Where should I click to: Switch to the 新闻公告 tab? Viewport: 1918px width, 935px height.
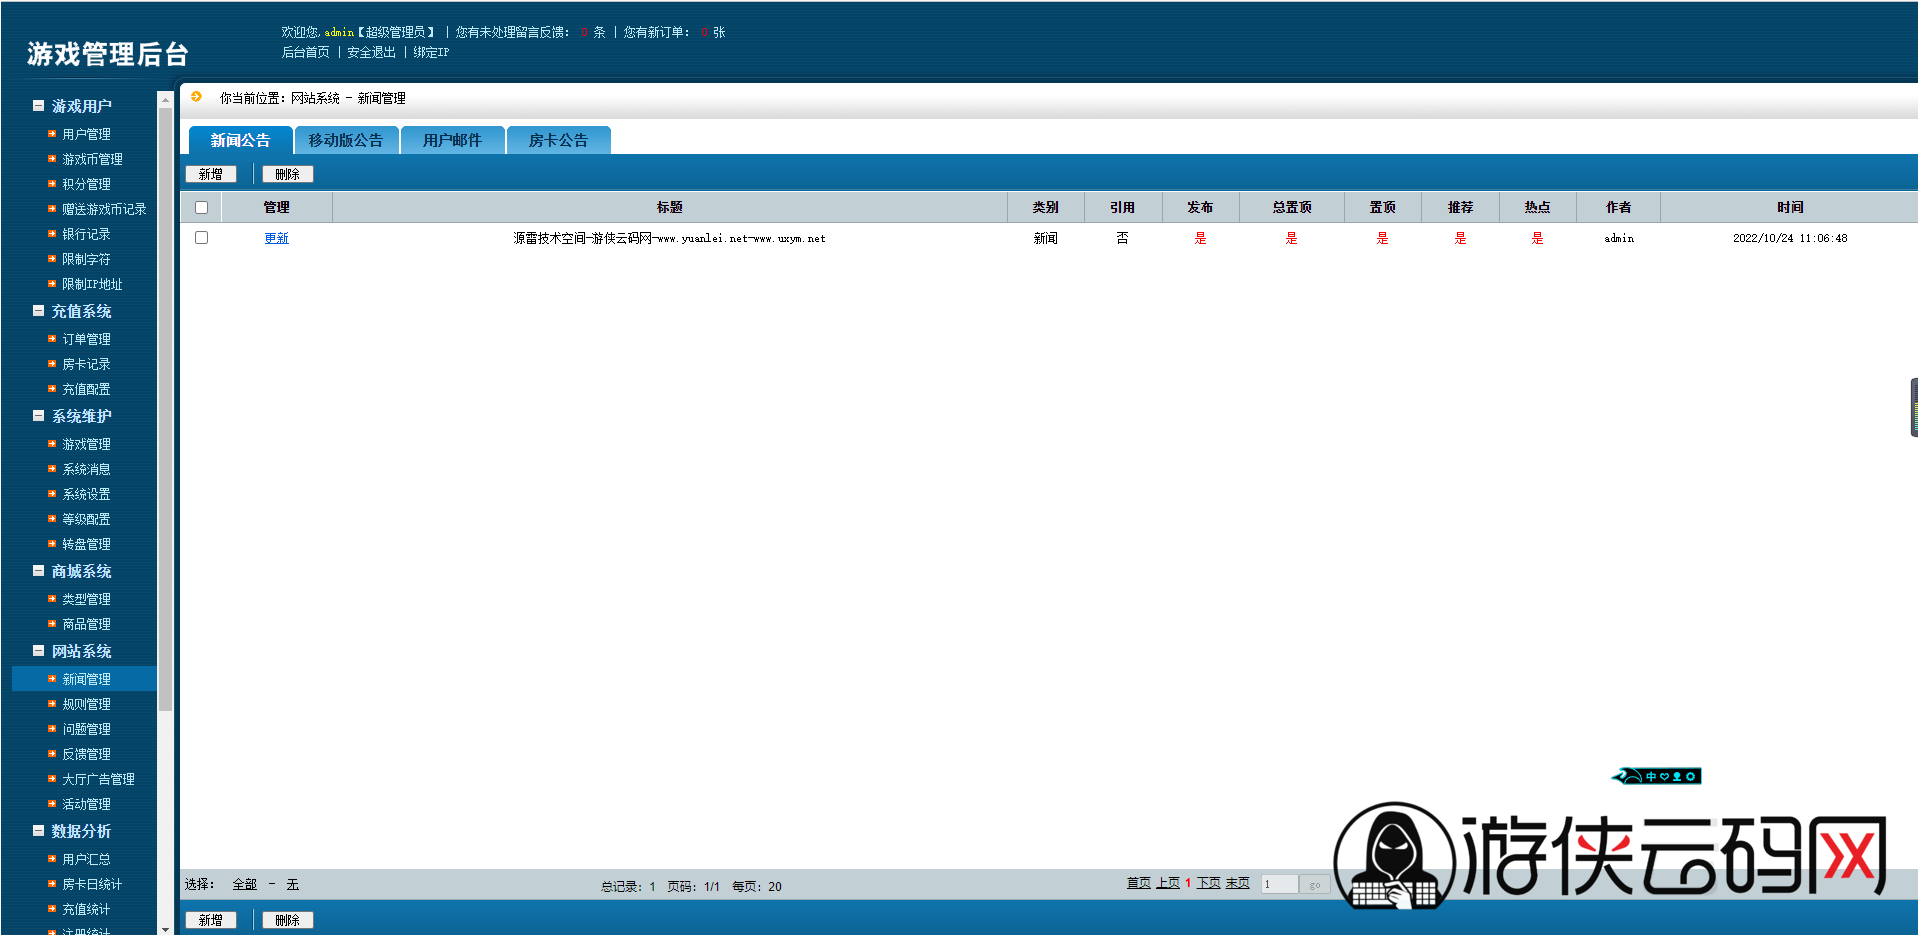(x=240, y=140)
